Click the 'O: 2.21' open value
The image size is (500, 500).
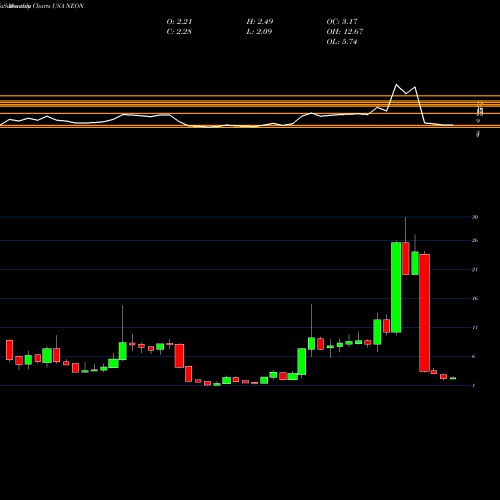tap(179, 21)
